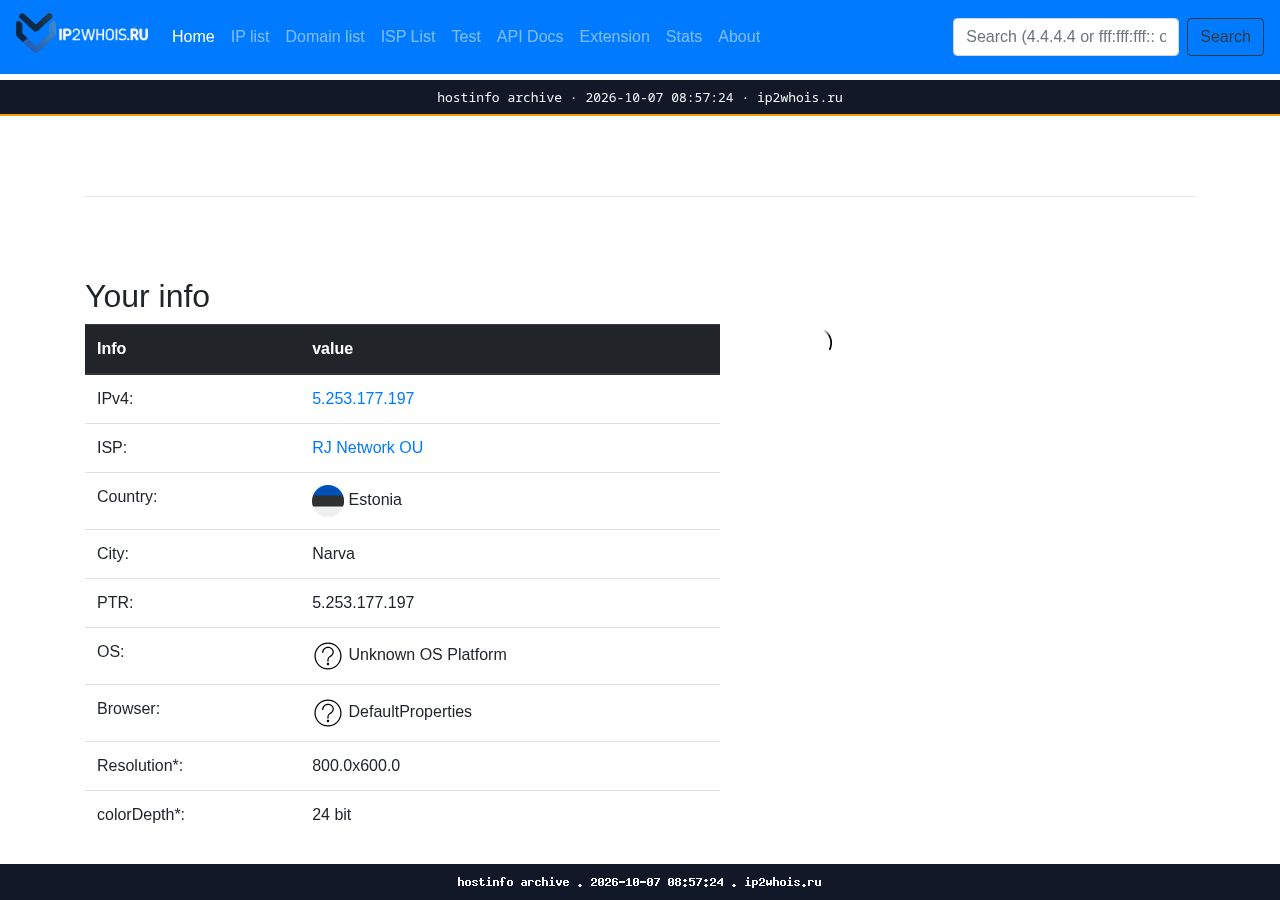Open the Stats page
Image resolution: width=1280 pixels, height=900 pixels.
point(684,37)
